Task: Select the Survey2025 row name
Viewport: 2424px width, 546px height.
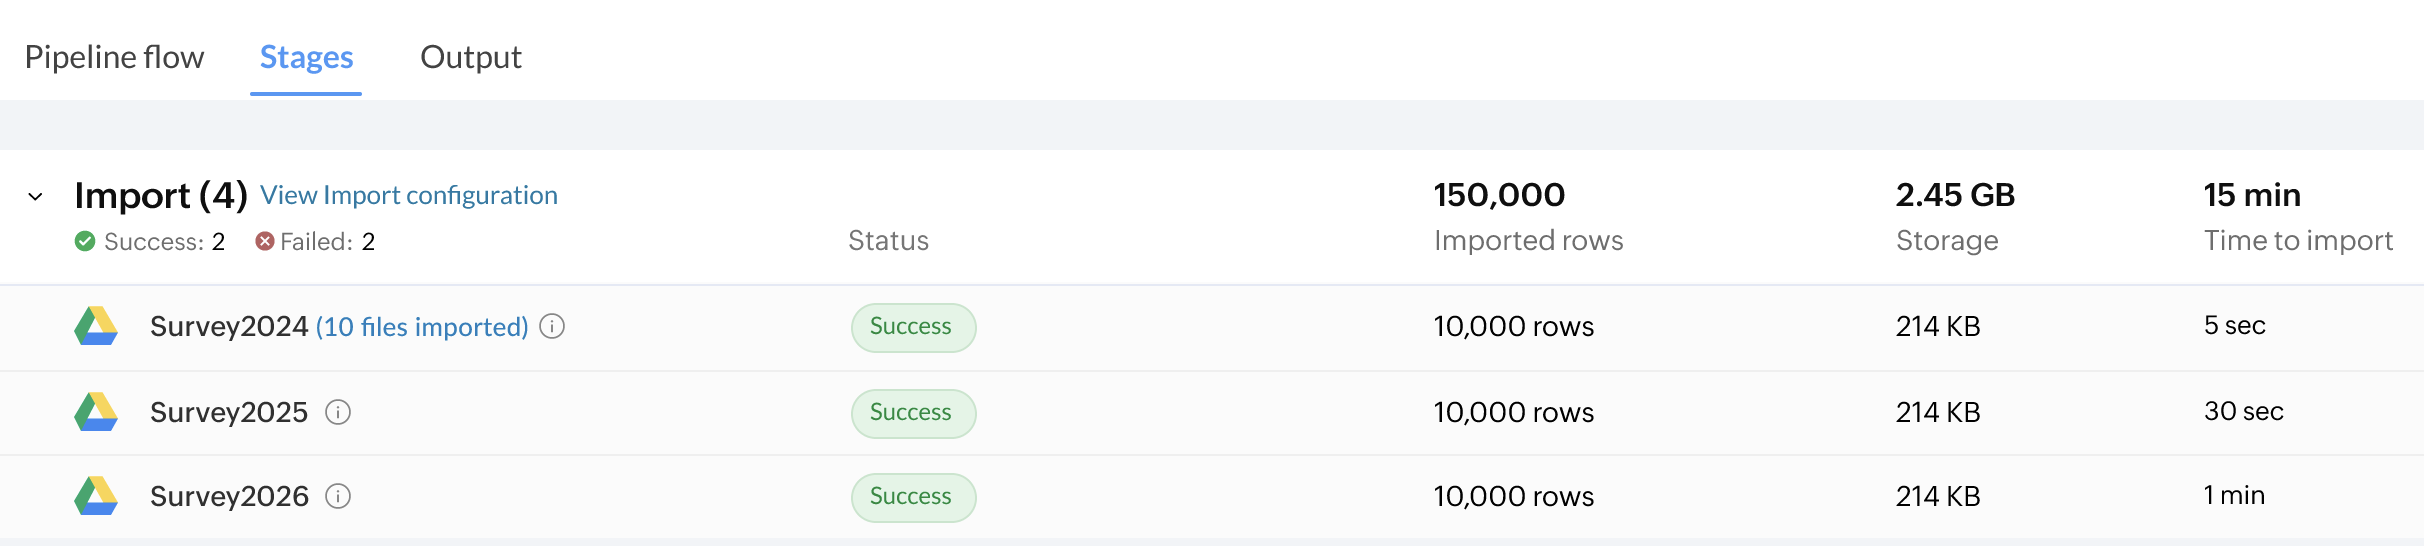Action: pos(229,412)
